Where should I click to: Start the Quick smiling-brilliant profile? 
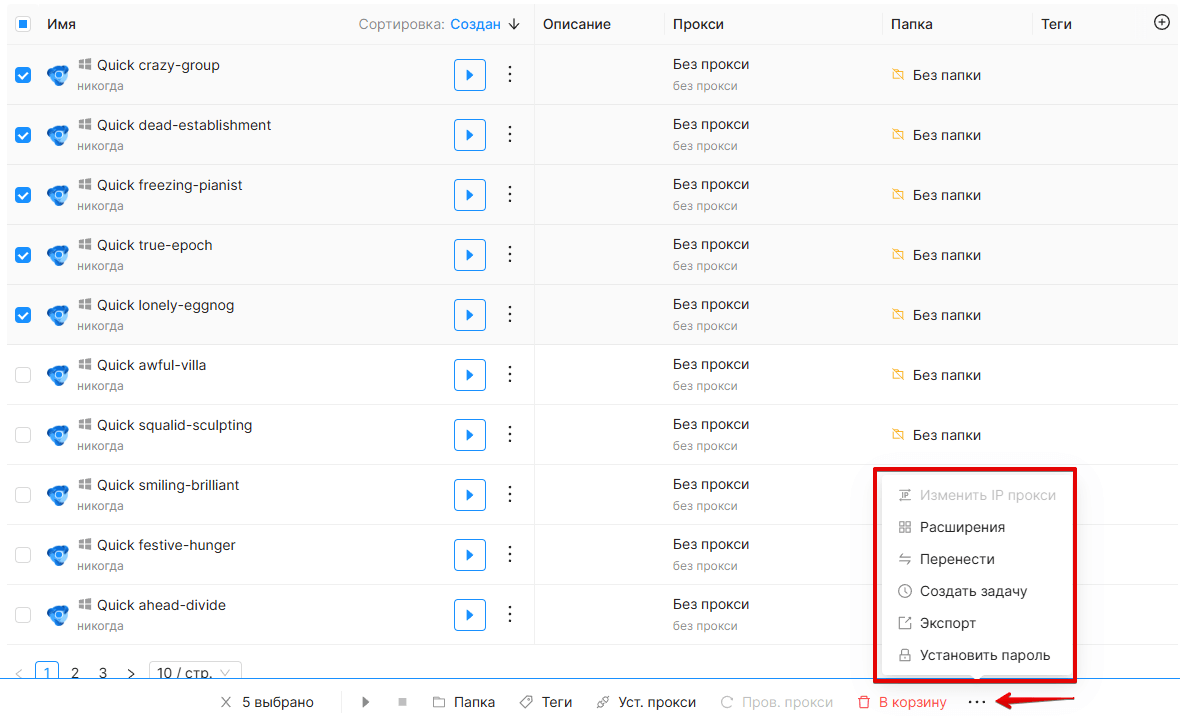click(470, 495)
